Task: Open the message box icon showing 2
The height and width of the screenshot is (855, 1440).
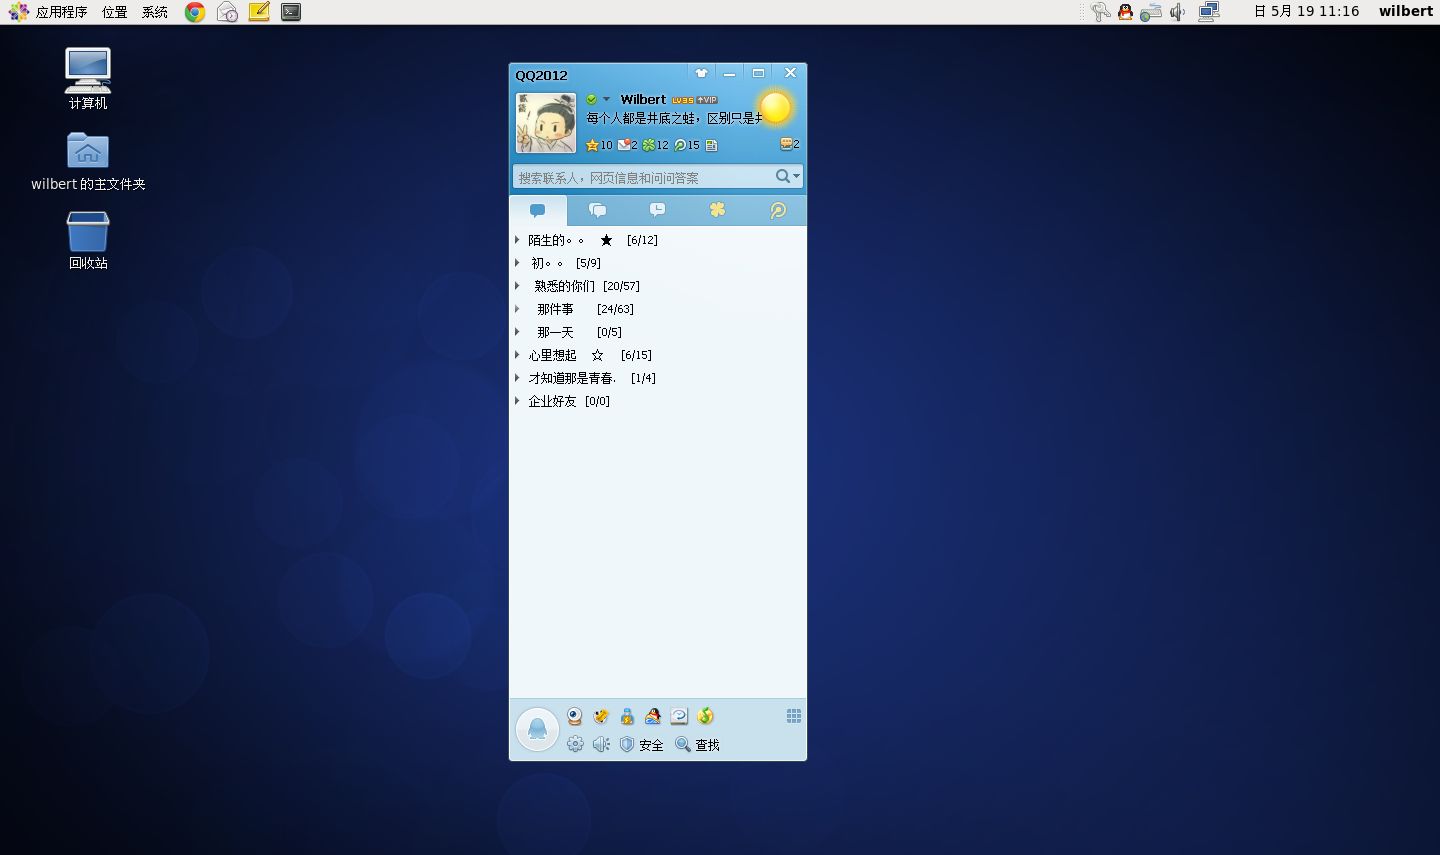Action: click(790, 144)
